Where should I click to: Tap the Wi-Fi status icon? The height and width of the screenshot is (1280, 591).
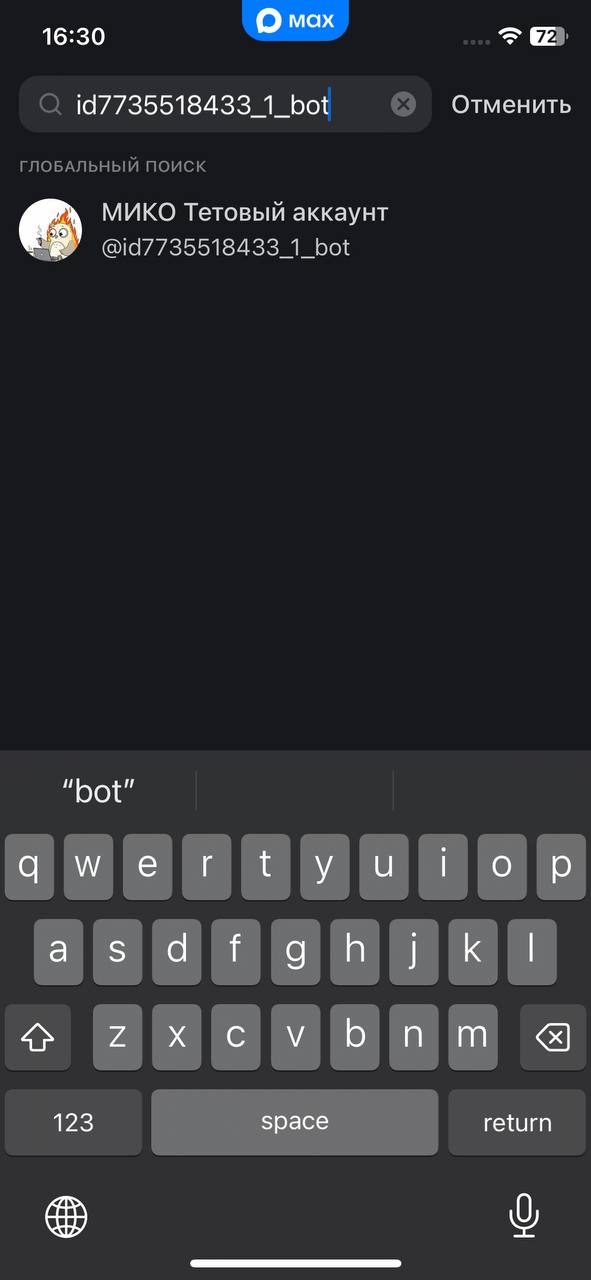[511, 37]
